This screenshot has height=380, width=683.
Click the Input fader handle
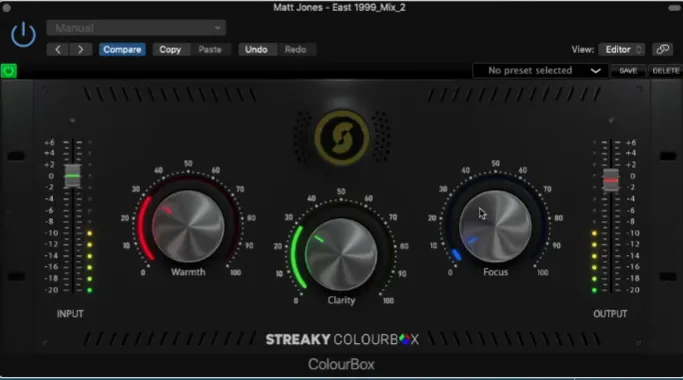(x=72, y=176)
